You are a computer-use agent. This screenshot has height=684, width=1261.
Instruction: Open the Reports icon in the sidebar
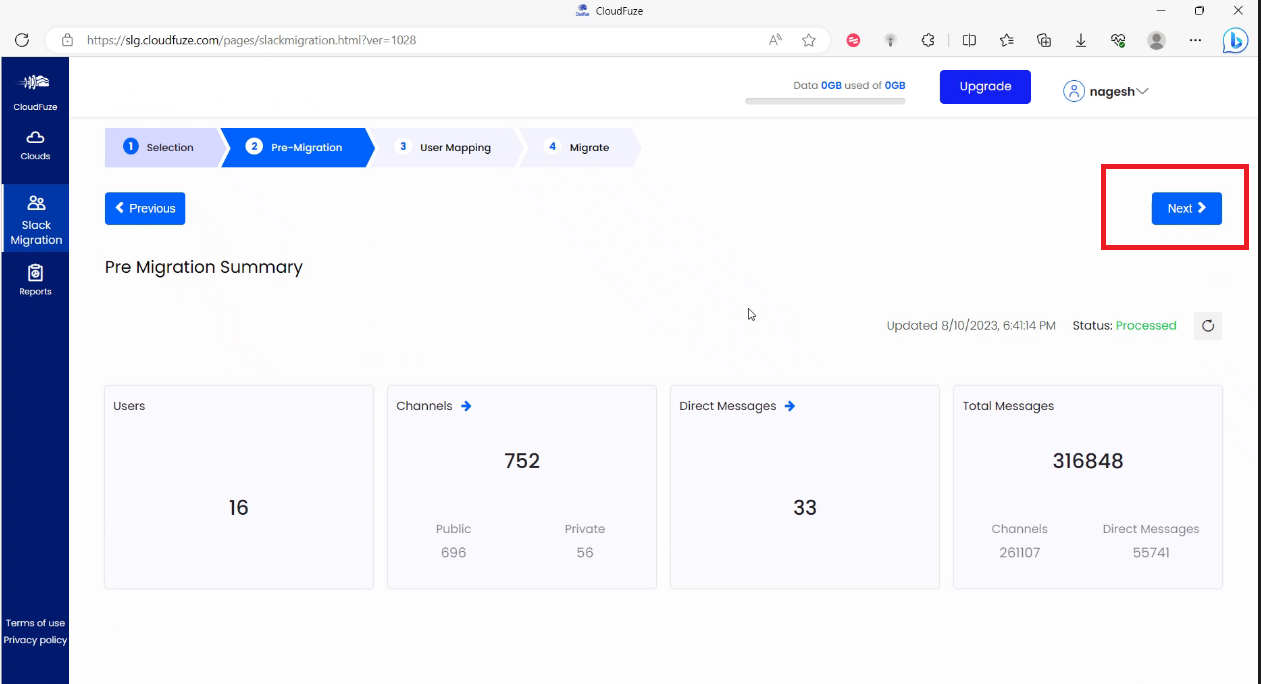point(35,278)
